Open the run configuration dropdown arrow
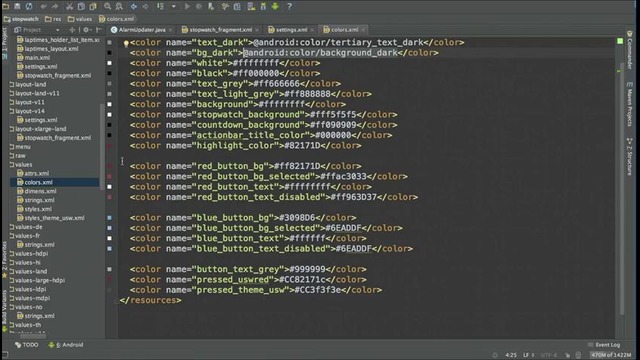Image resolution: width=640 pixels, height=360 pixels. [x=173, y=6]
